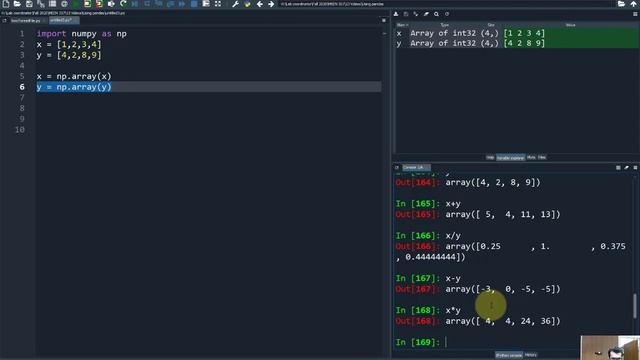Switch to the Help pane tab
Image resolution: width=640 pixels, height=360 pixels.
pos(490,158)
